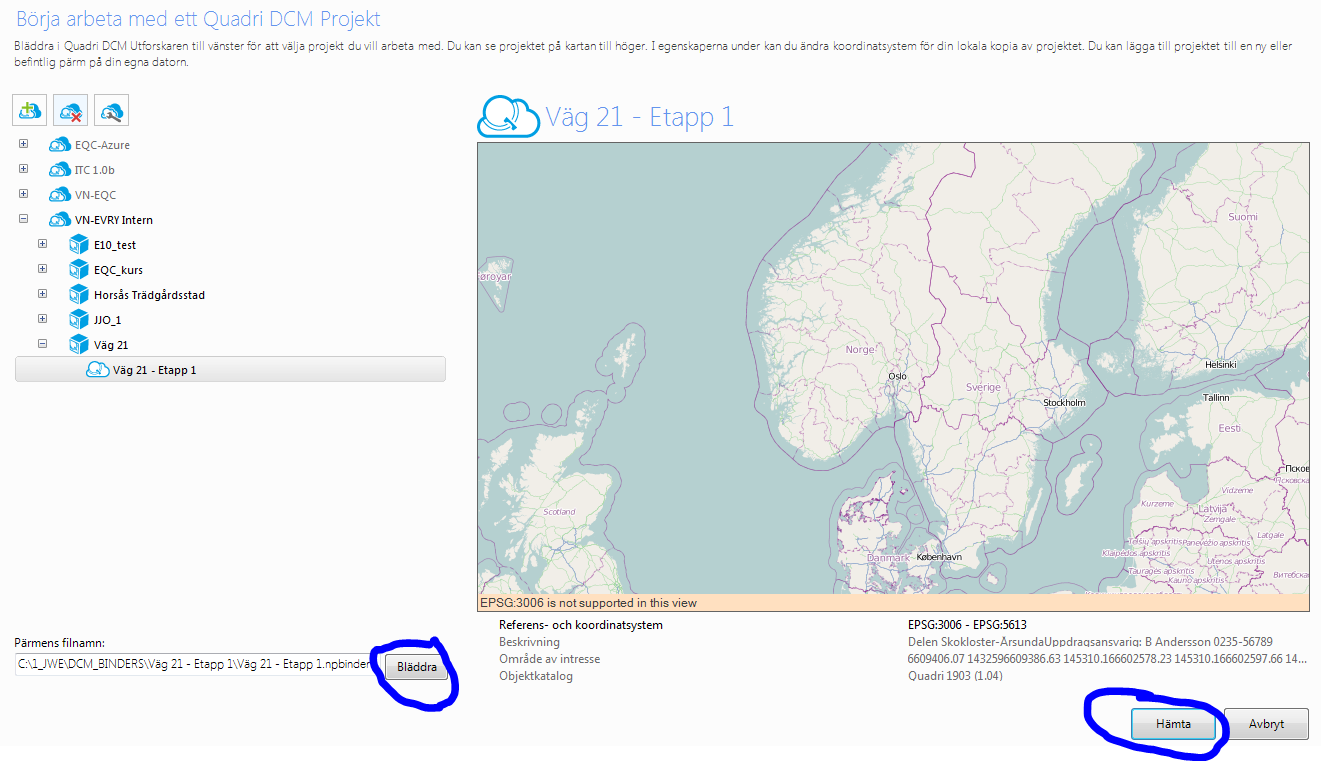
Task: Click the Område av intresse property label
Action: [x=550, y=659]
